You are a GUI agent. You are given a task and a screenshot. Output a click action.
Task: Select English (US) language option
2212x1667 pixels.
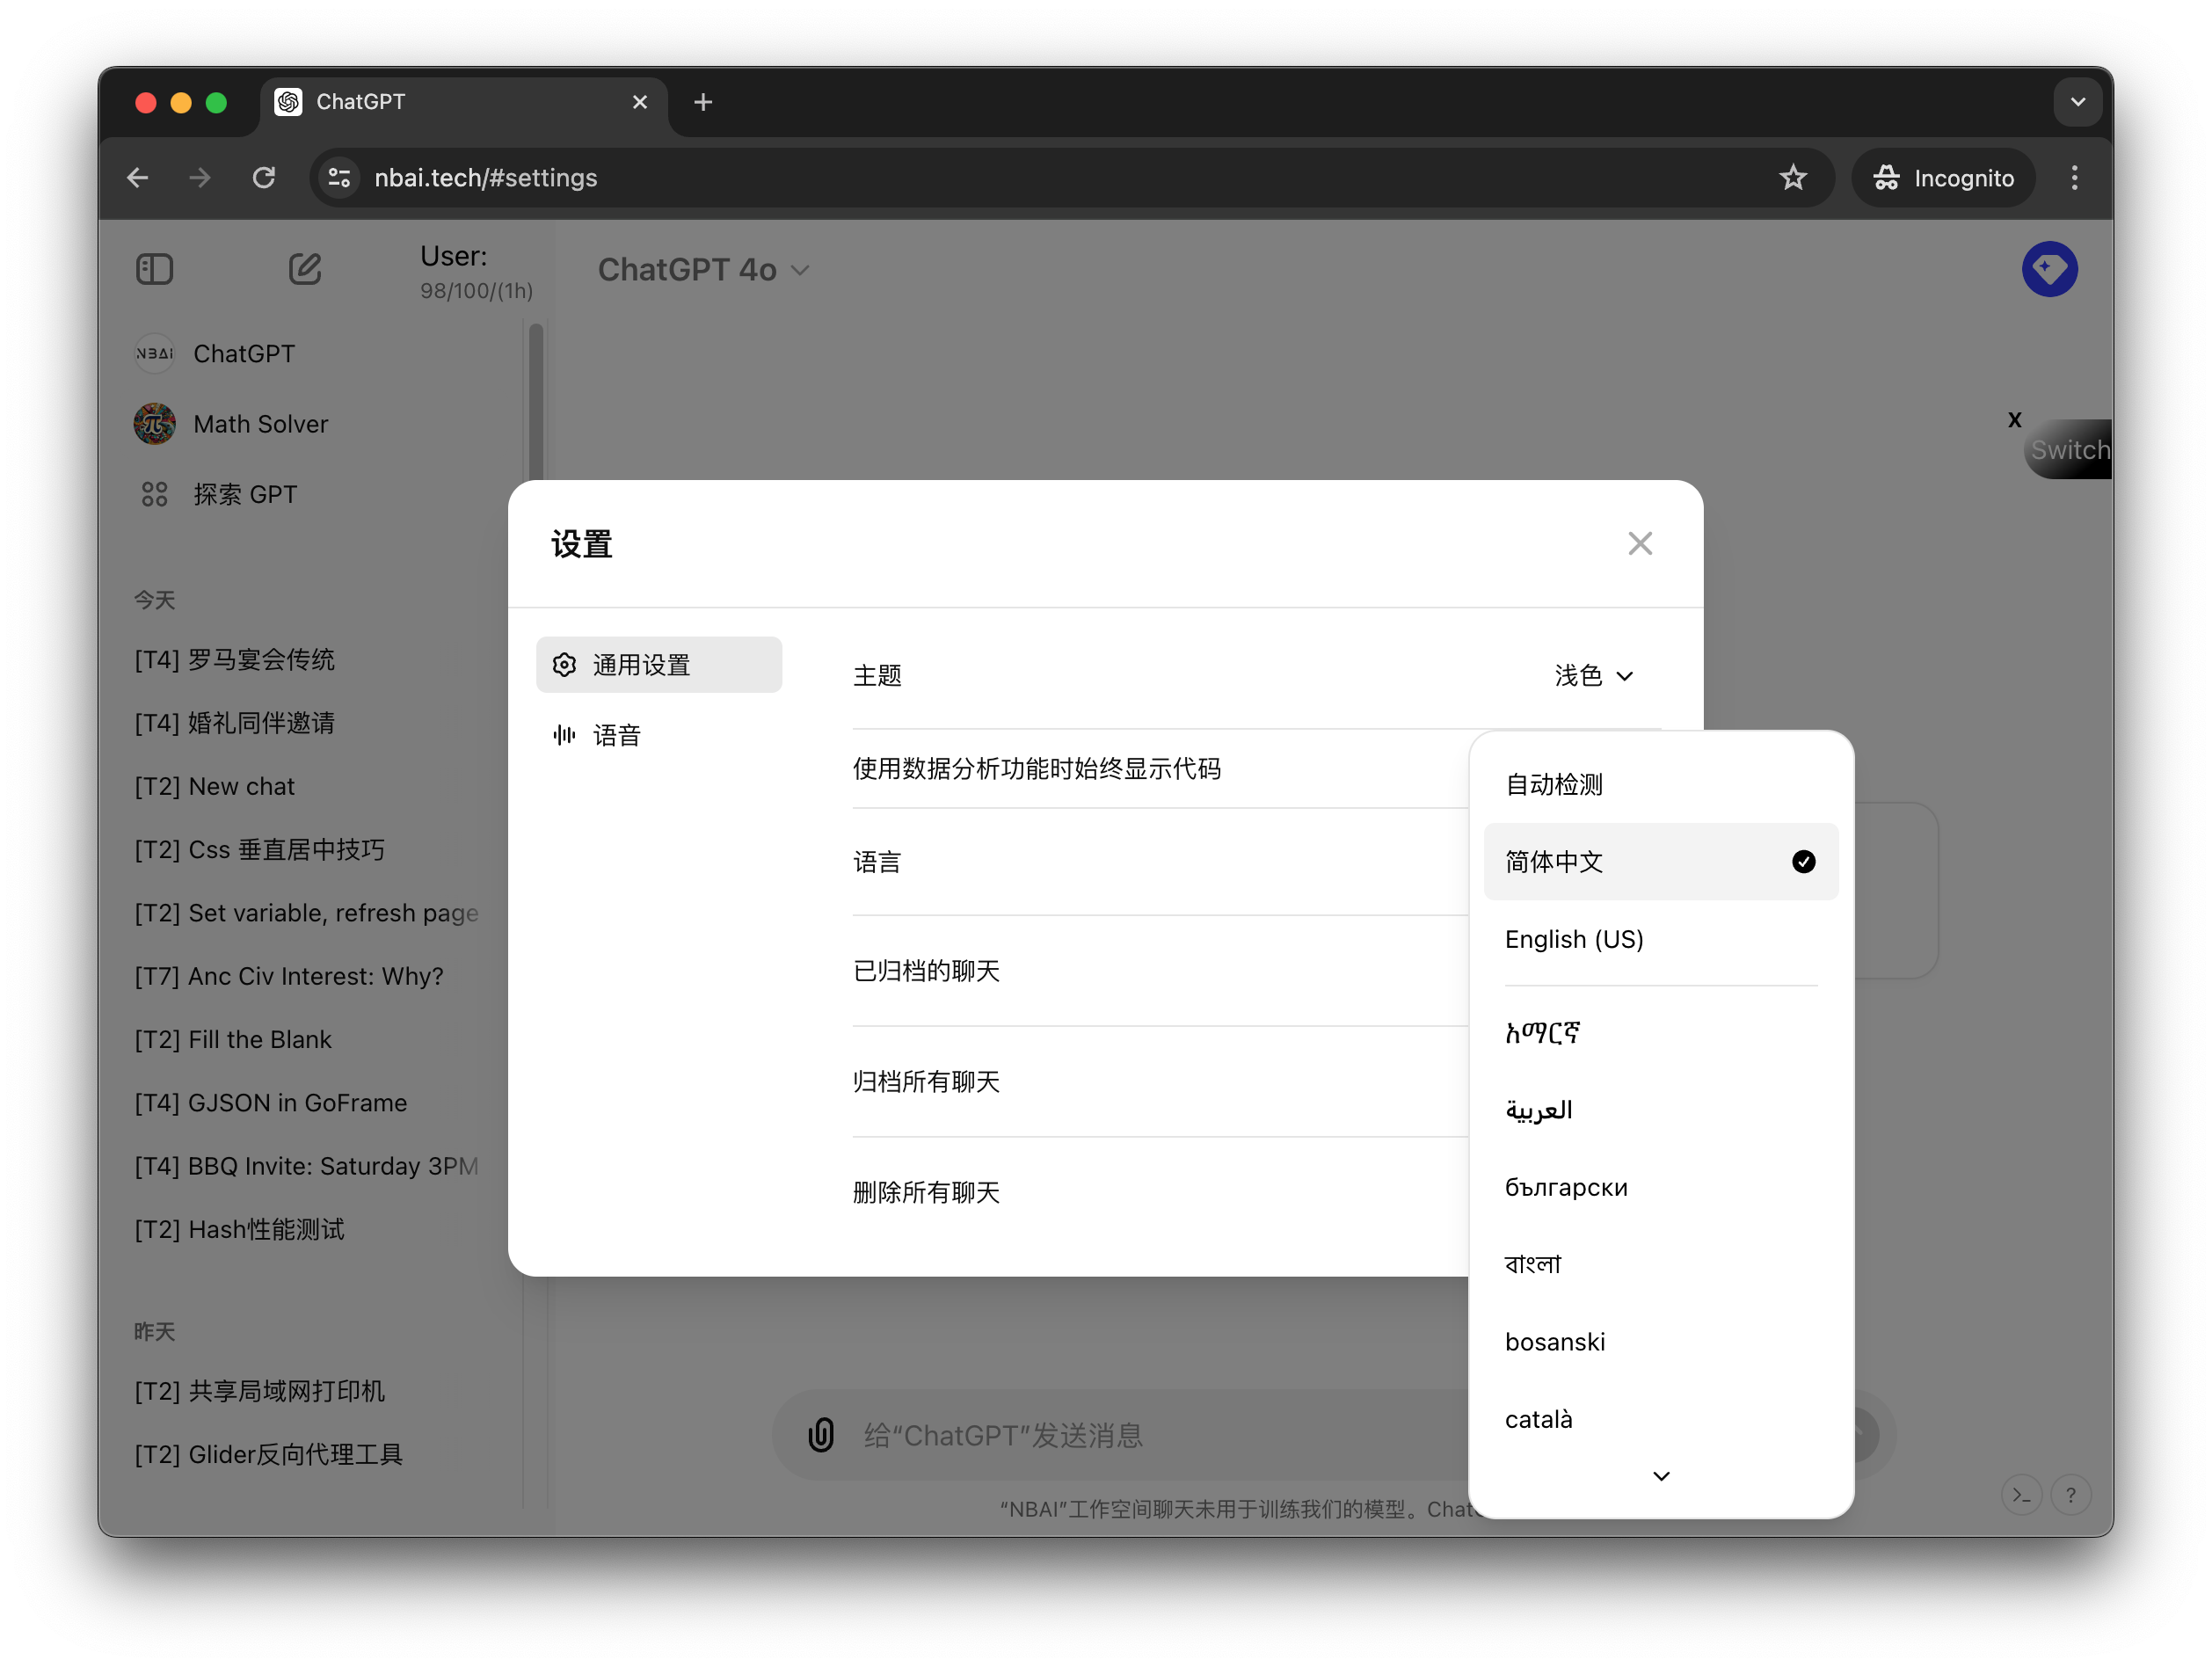coord(1660,939)
